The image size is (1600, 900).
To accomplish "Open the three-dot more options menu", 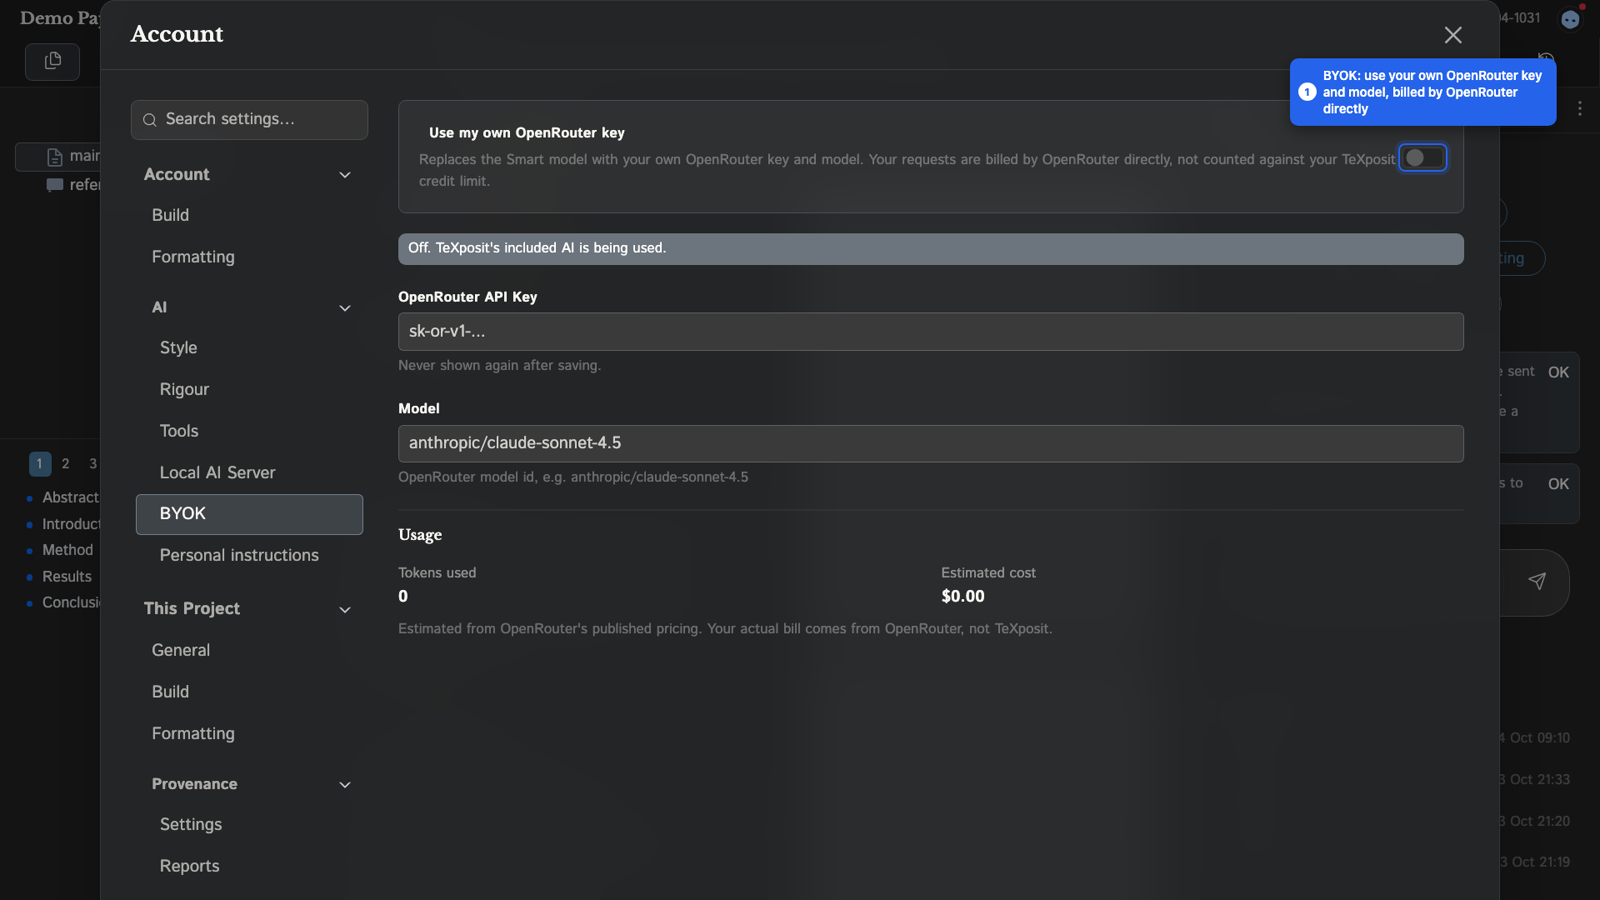I will (x=1580, y=108).
